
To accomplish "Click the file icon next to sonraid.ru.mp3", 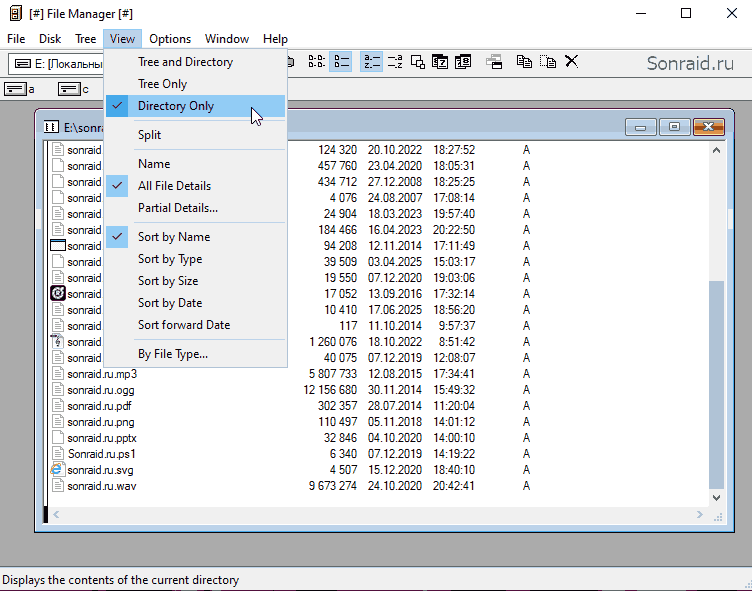I will [x=58, y=374].
